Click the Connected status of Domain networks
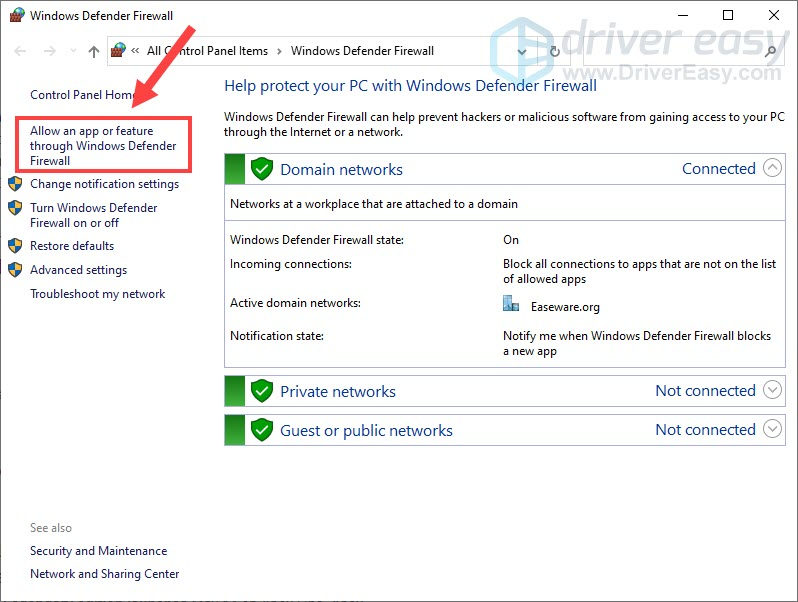The image size is (798, 602). point(719,168)
